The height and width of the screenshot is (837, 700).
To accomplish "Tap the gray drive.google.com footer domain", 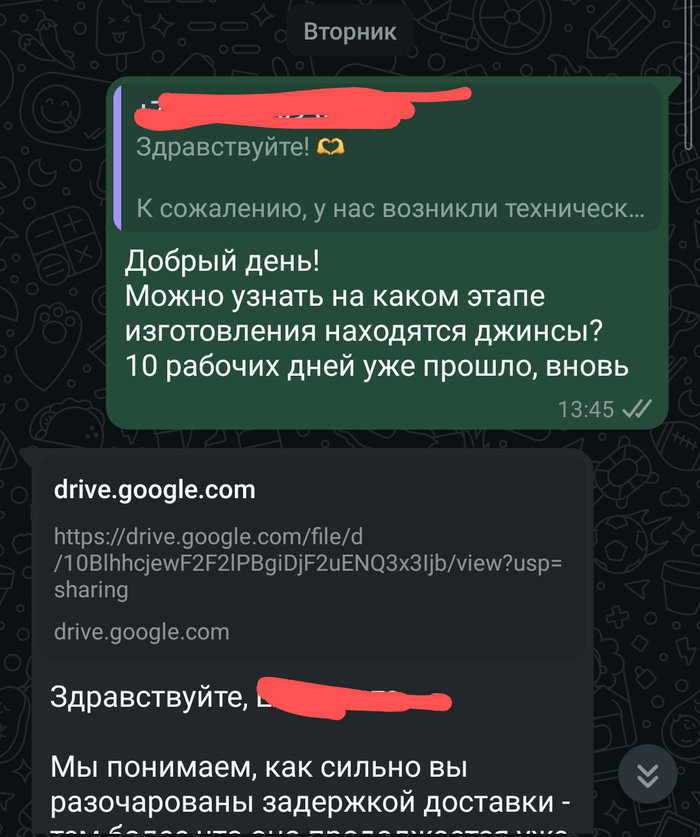I will coord(141,632).
